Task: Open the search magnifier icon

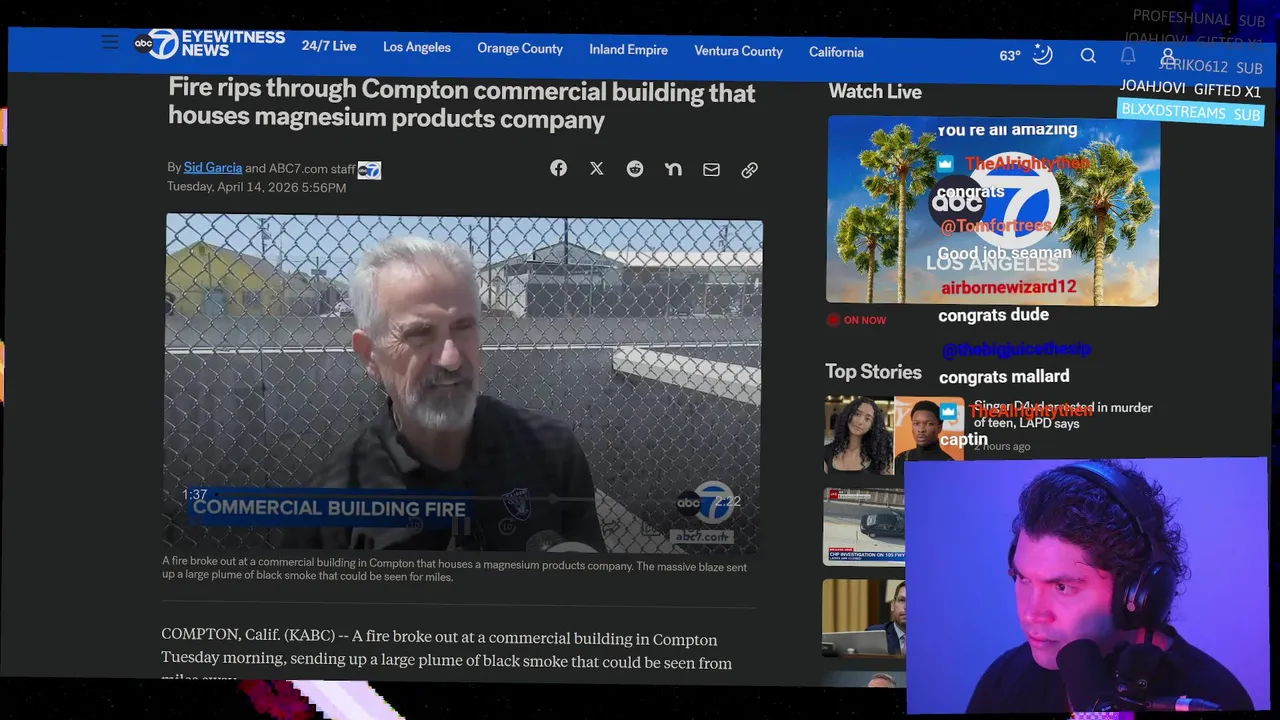Action: point(1088,56)
